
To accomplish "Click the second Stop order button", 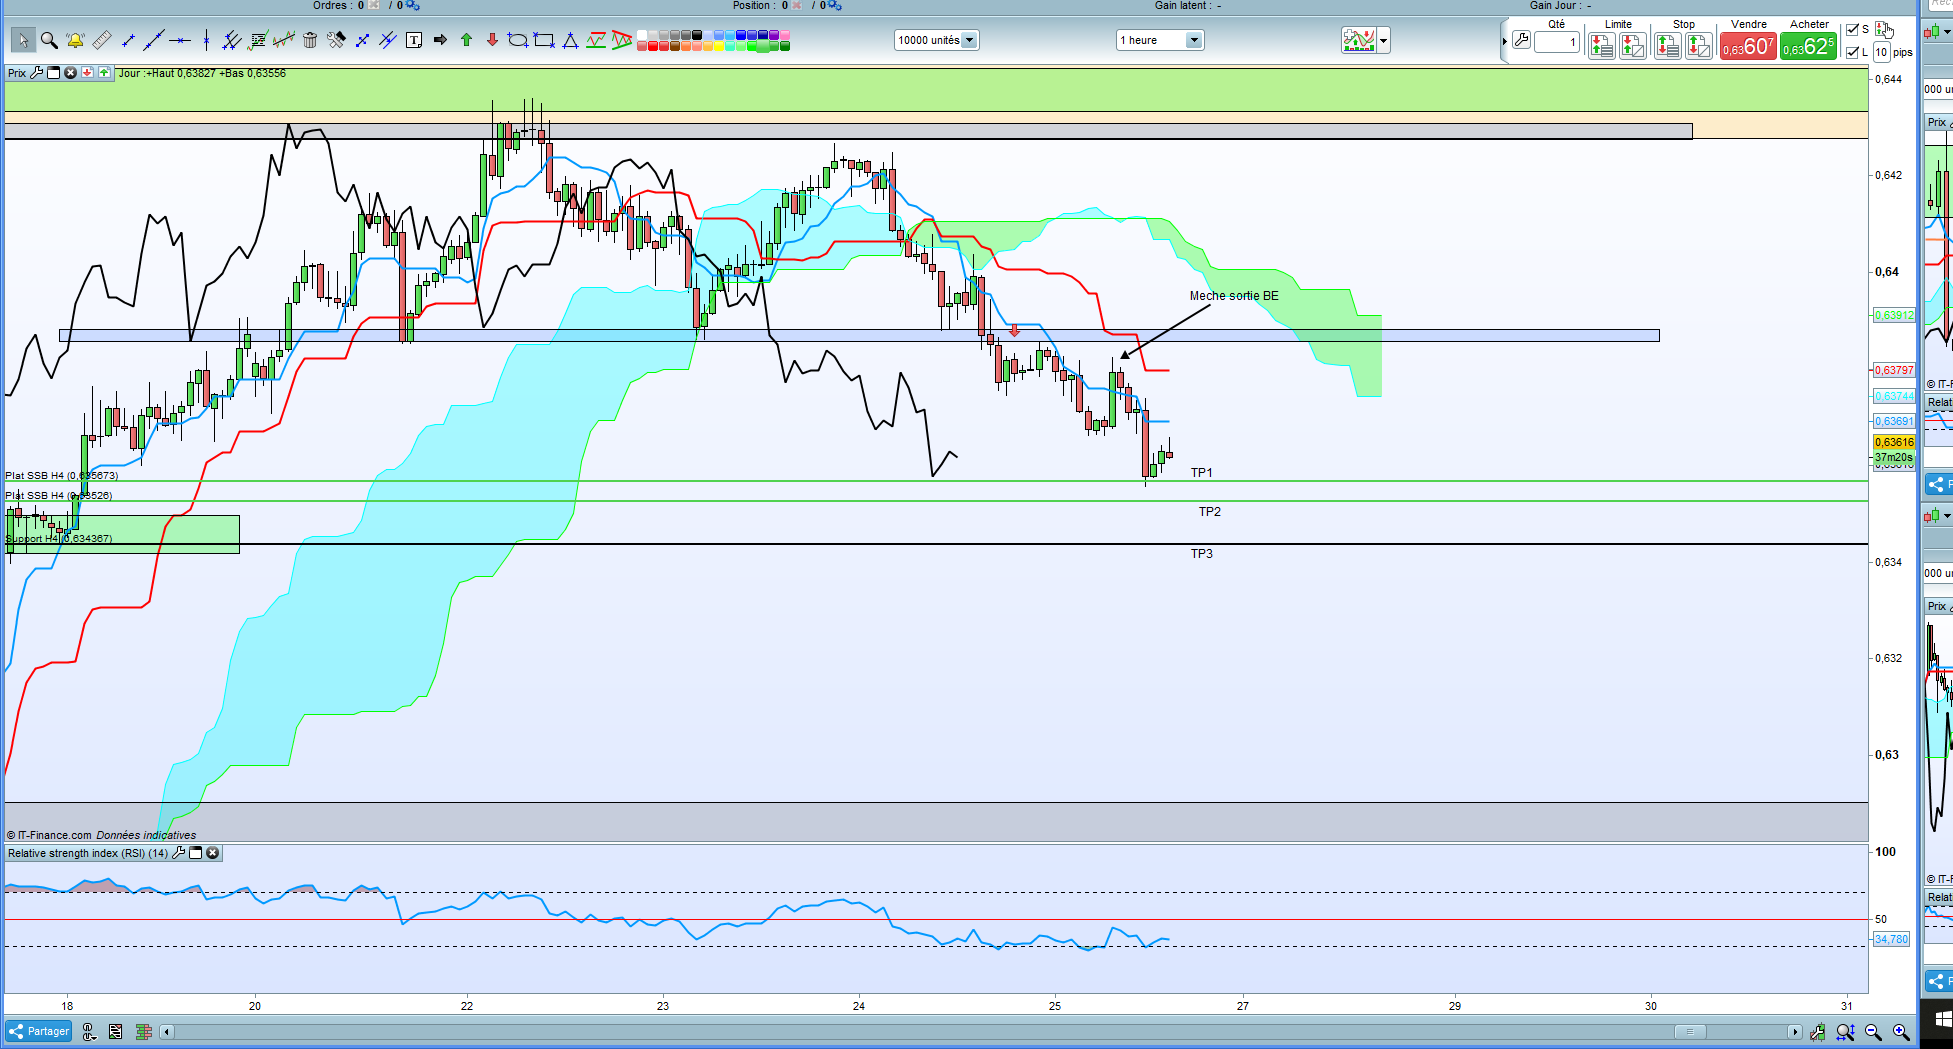I will (1699, 45).
